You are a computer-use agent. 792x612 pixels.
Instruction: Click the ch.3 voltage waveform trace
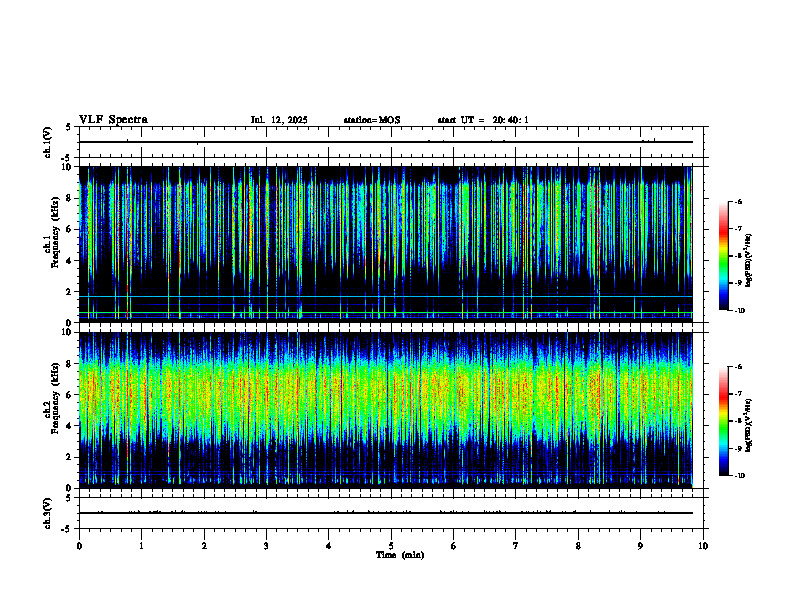pyautogui.click(x=385, y=513)
